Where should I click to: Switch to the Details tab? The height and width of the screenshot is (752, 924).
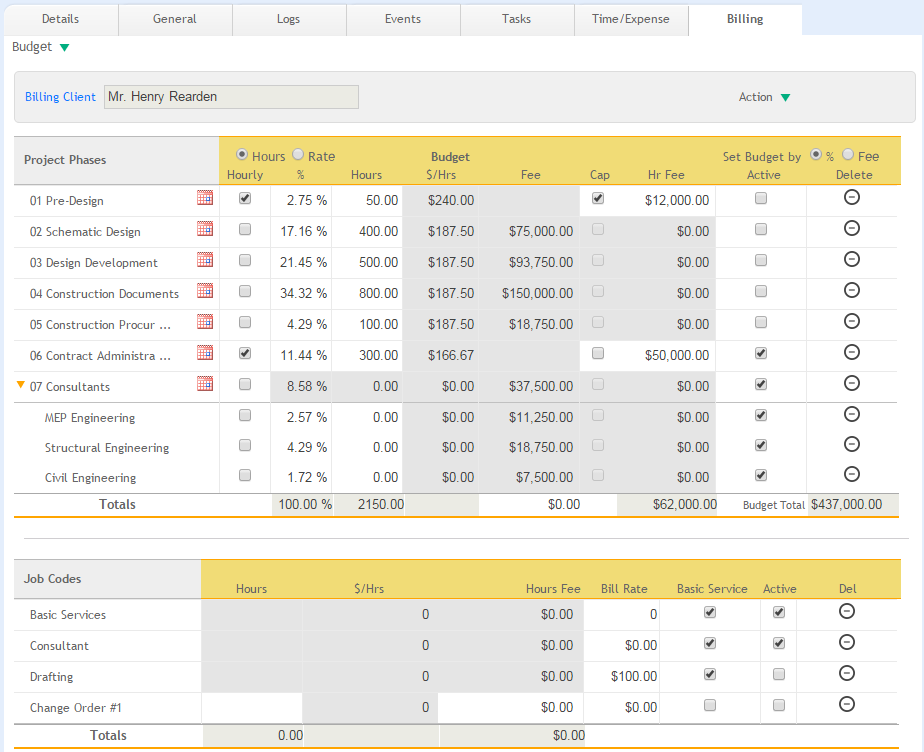61,19
